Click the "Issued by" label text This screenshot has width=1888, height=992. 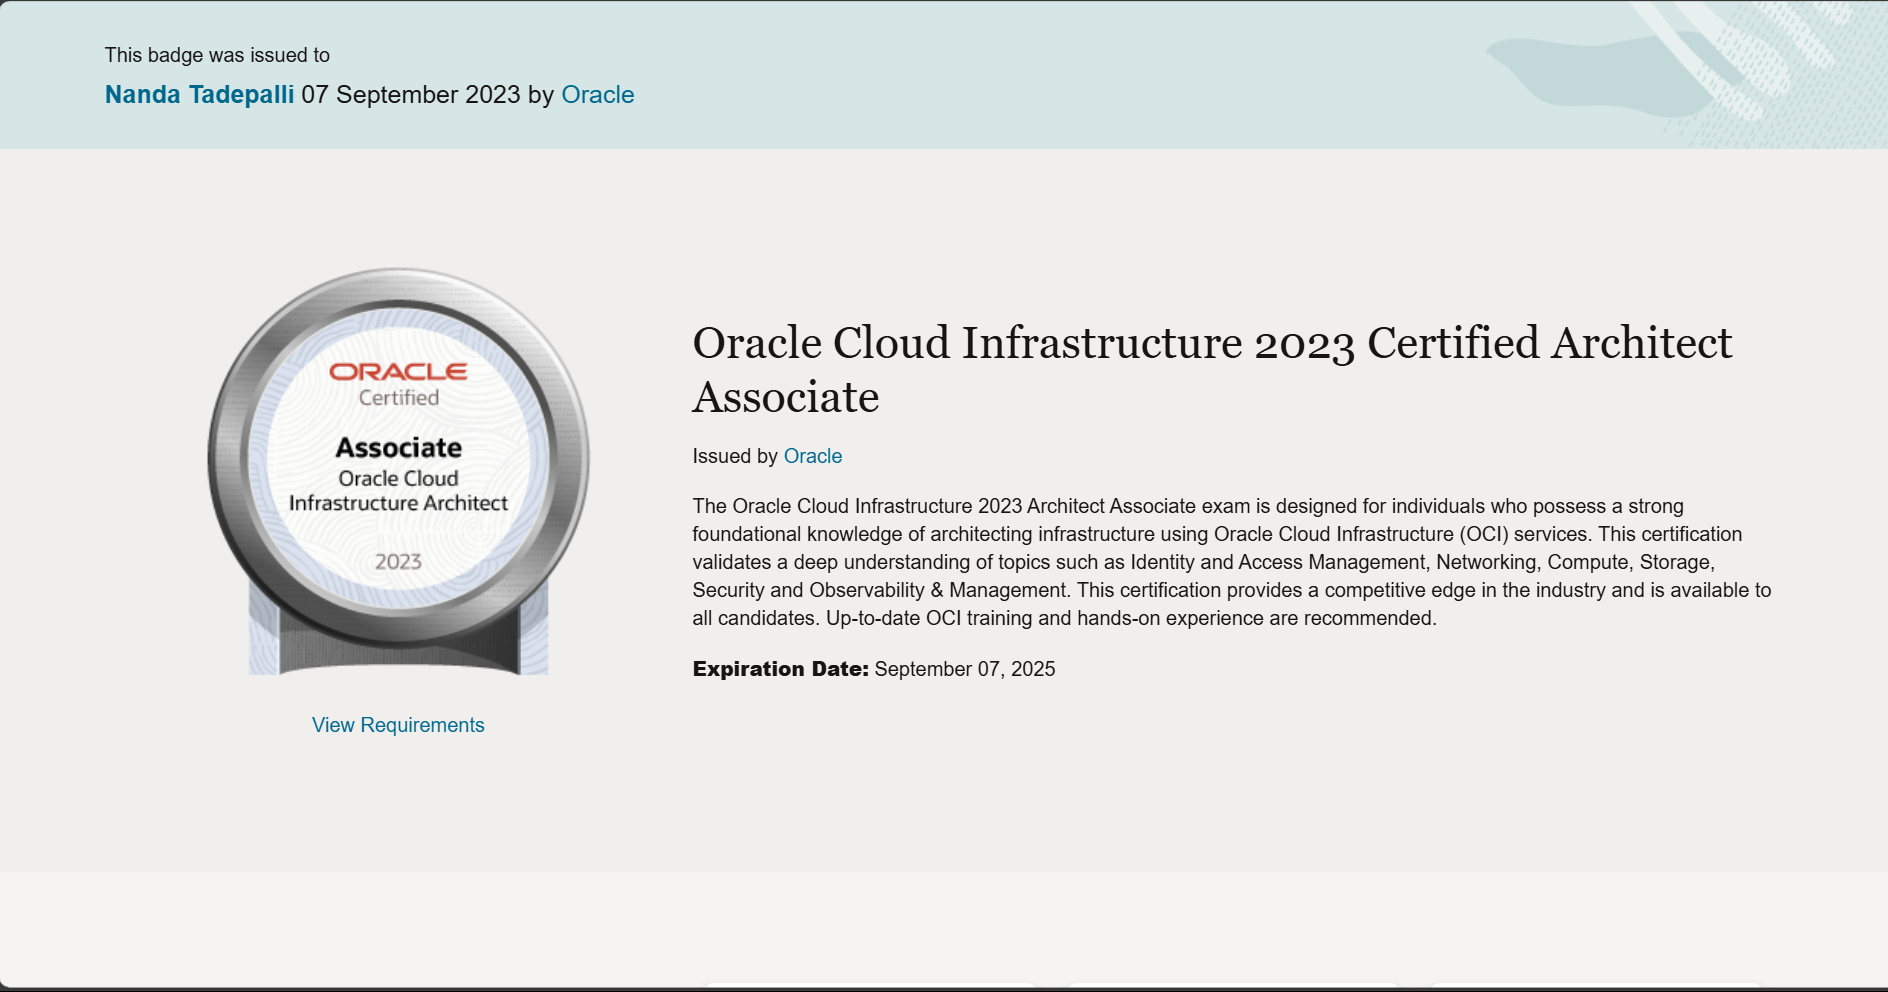(x=734, y=456)
